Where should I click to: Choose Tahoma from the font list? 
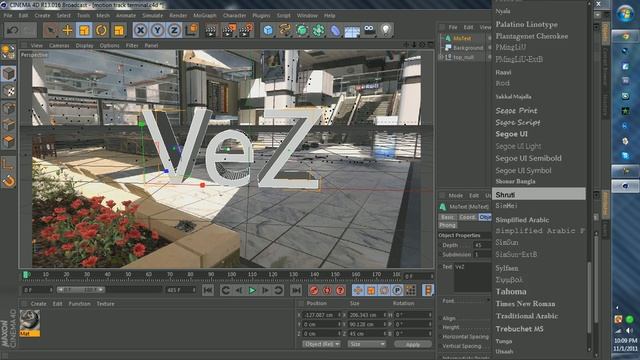[511, 292]
